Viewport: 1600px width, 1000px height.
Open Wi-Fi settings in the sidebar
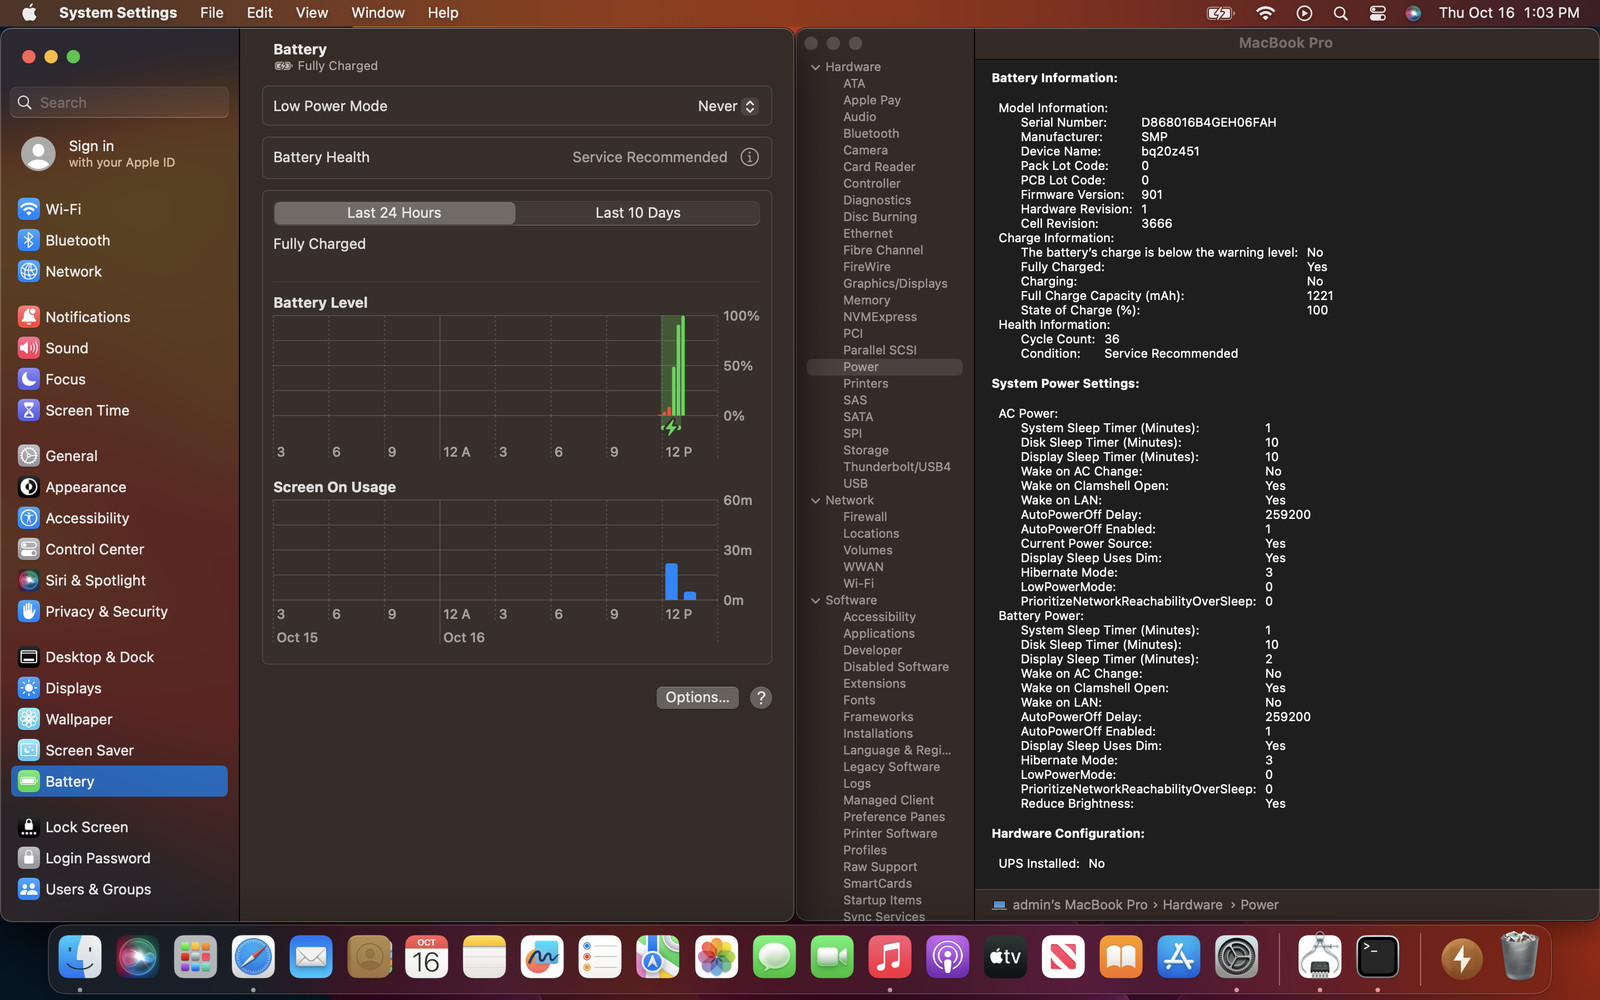(x=63, y=209)
